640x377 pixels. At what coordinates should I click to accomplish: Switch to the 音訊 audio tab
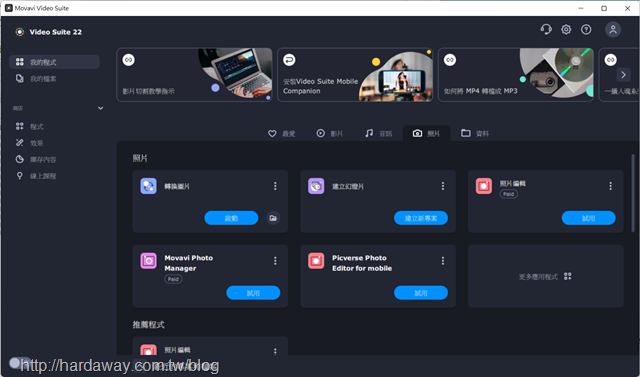point(378,133)
